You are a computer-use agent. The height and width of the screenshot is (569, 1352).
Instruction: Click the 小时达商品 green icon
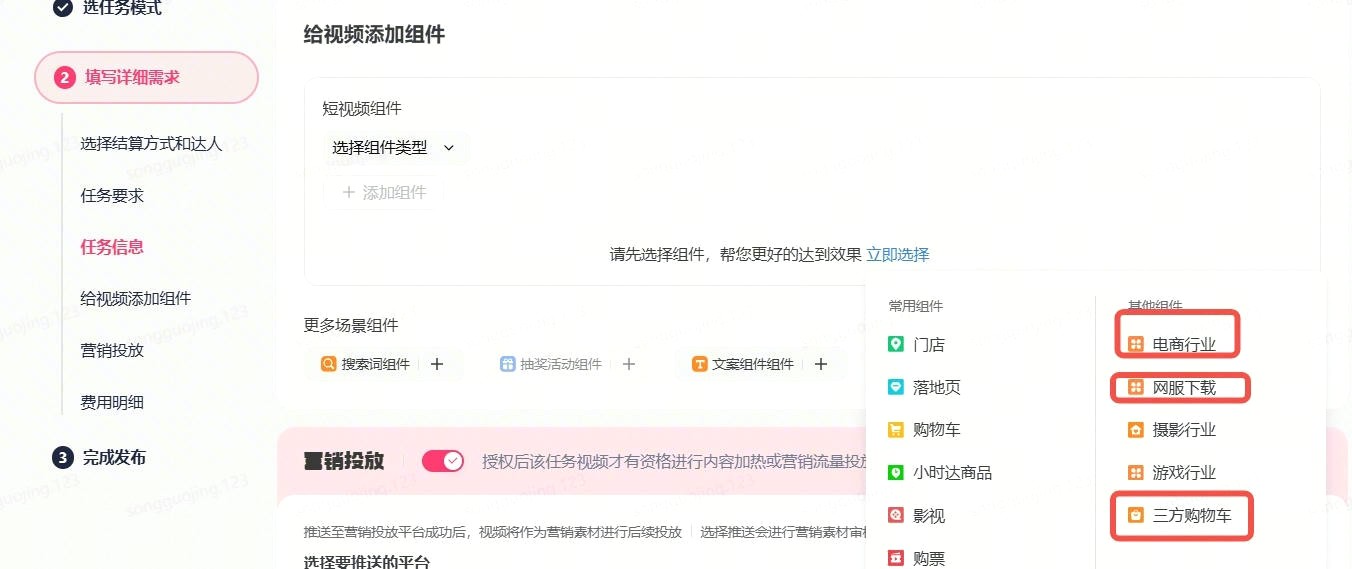896,472
